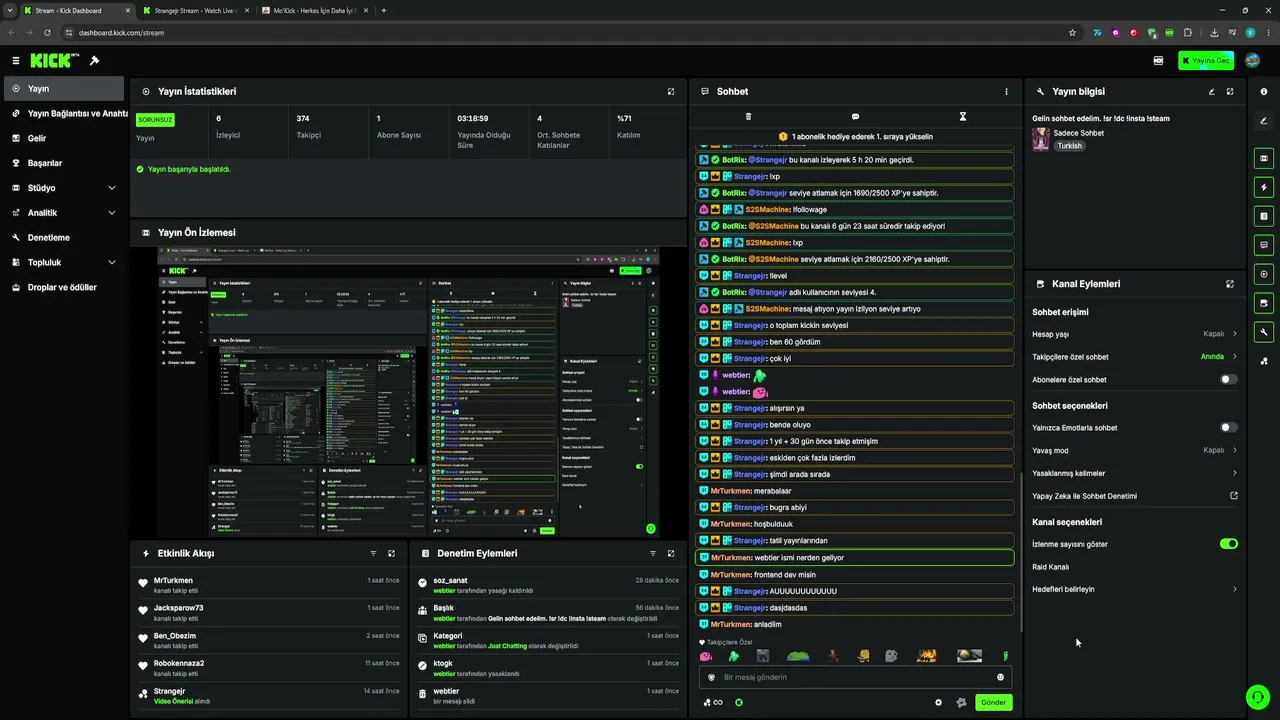Open the hamburger menu beside the Kick logo

click(15, 61)
